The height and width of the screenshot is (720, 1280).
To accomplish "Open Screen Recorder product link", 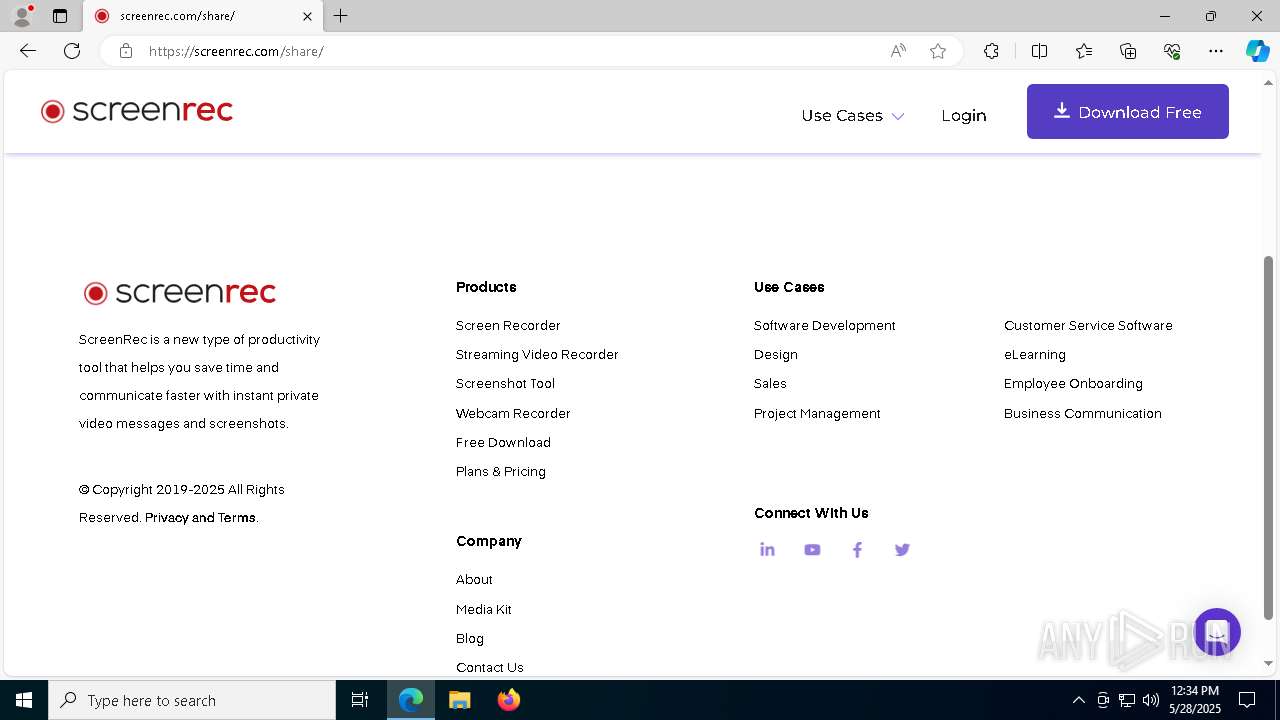I will (508, 326).
